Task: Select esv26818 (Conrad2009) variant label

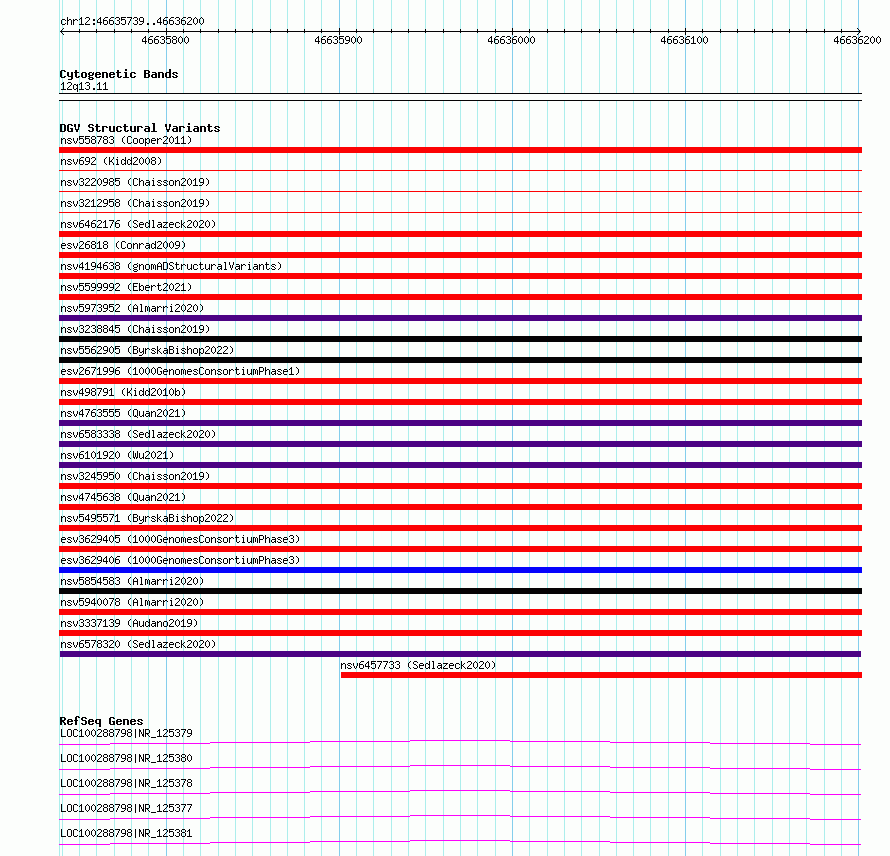Action: click(x=123, y=245)
